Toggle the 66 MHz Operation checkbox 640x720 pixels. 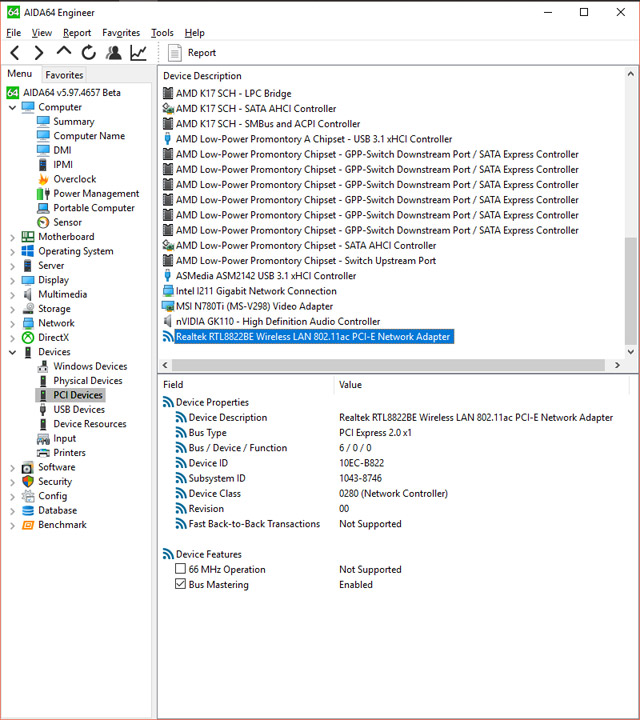(x=180, y=569)
